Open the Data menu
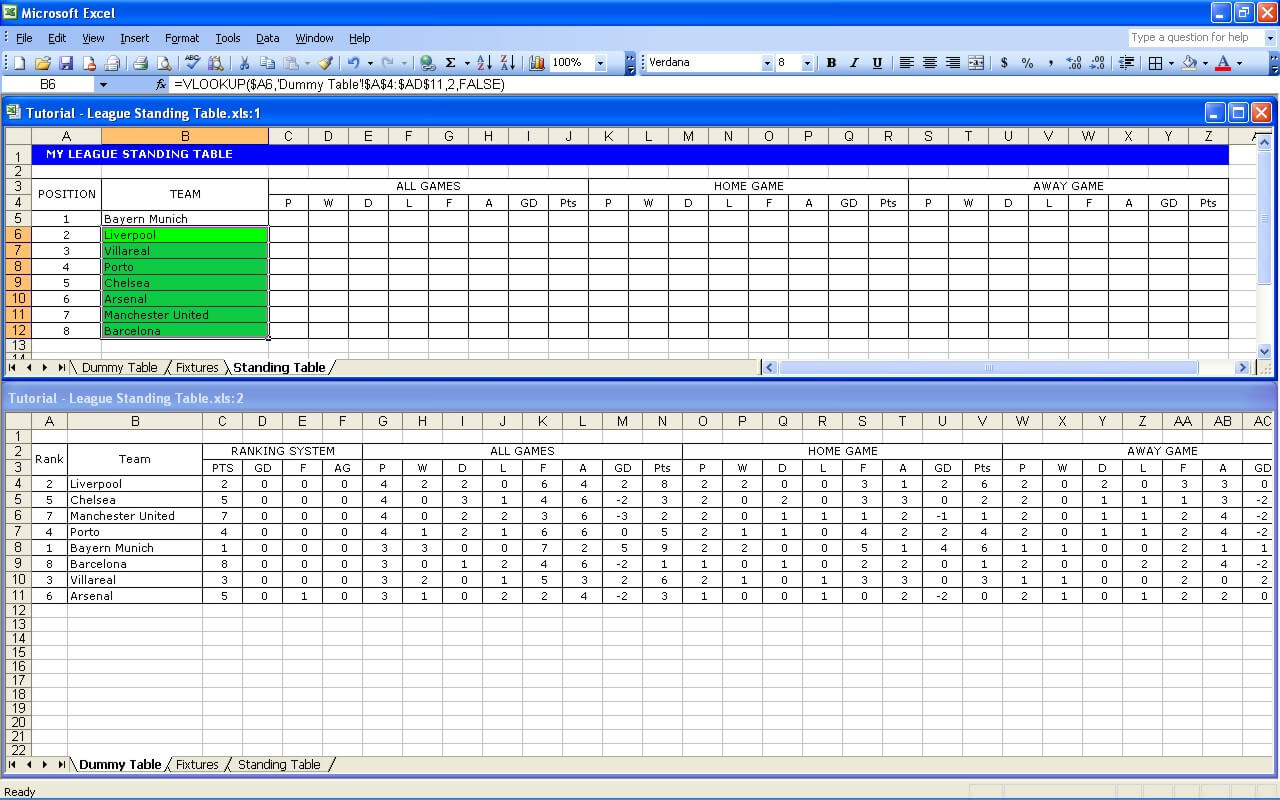Viewport: 1280px width, 800px height. point(267,38)
